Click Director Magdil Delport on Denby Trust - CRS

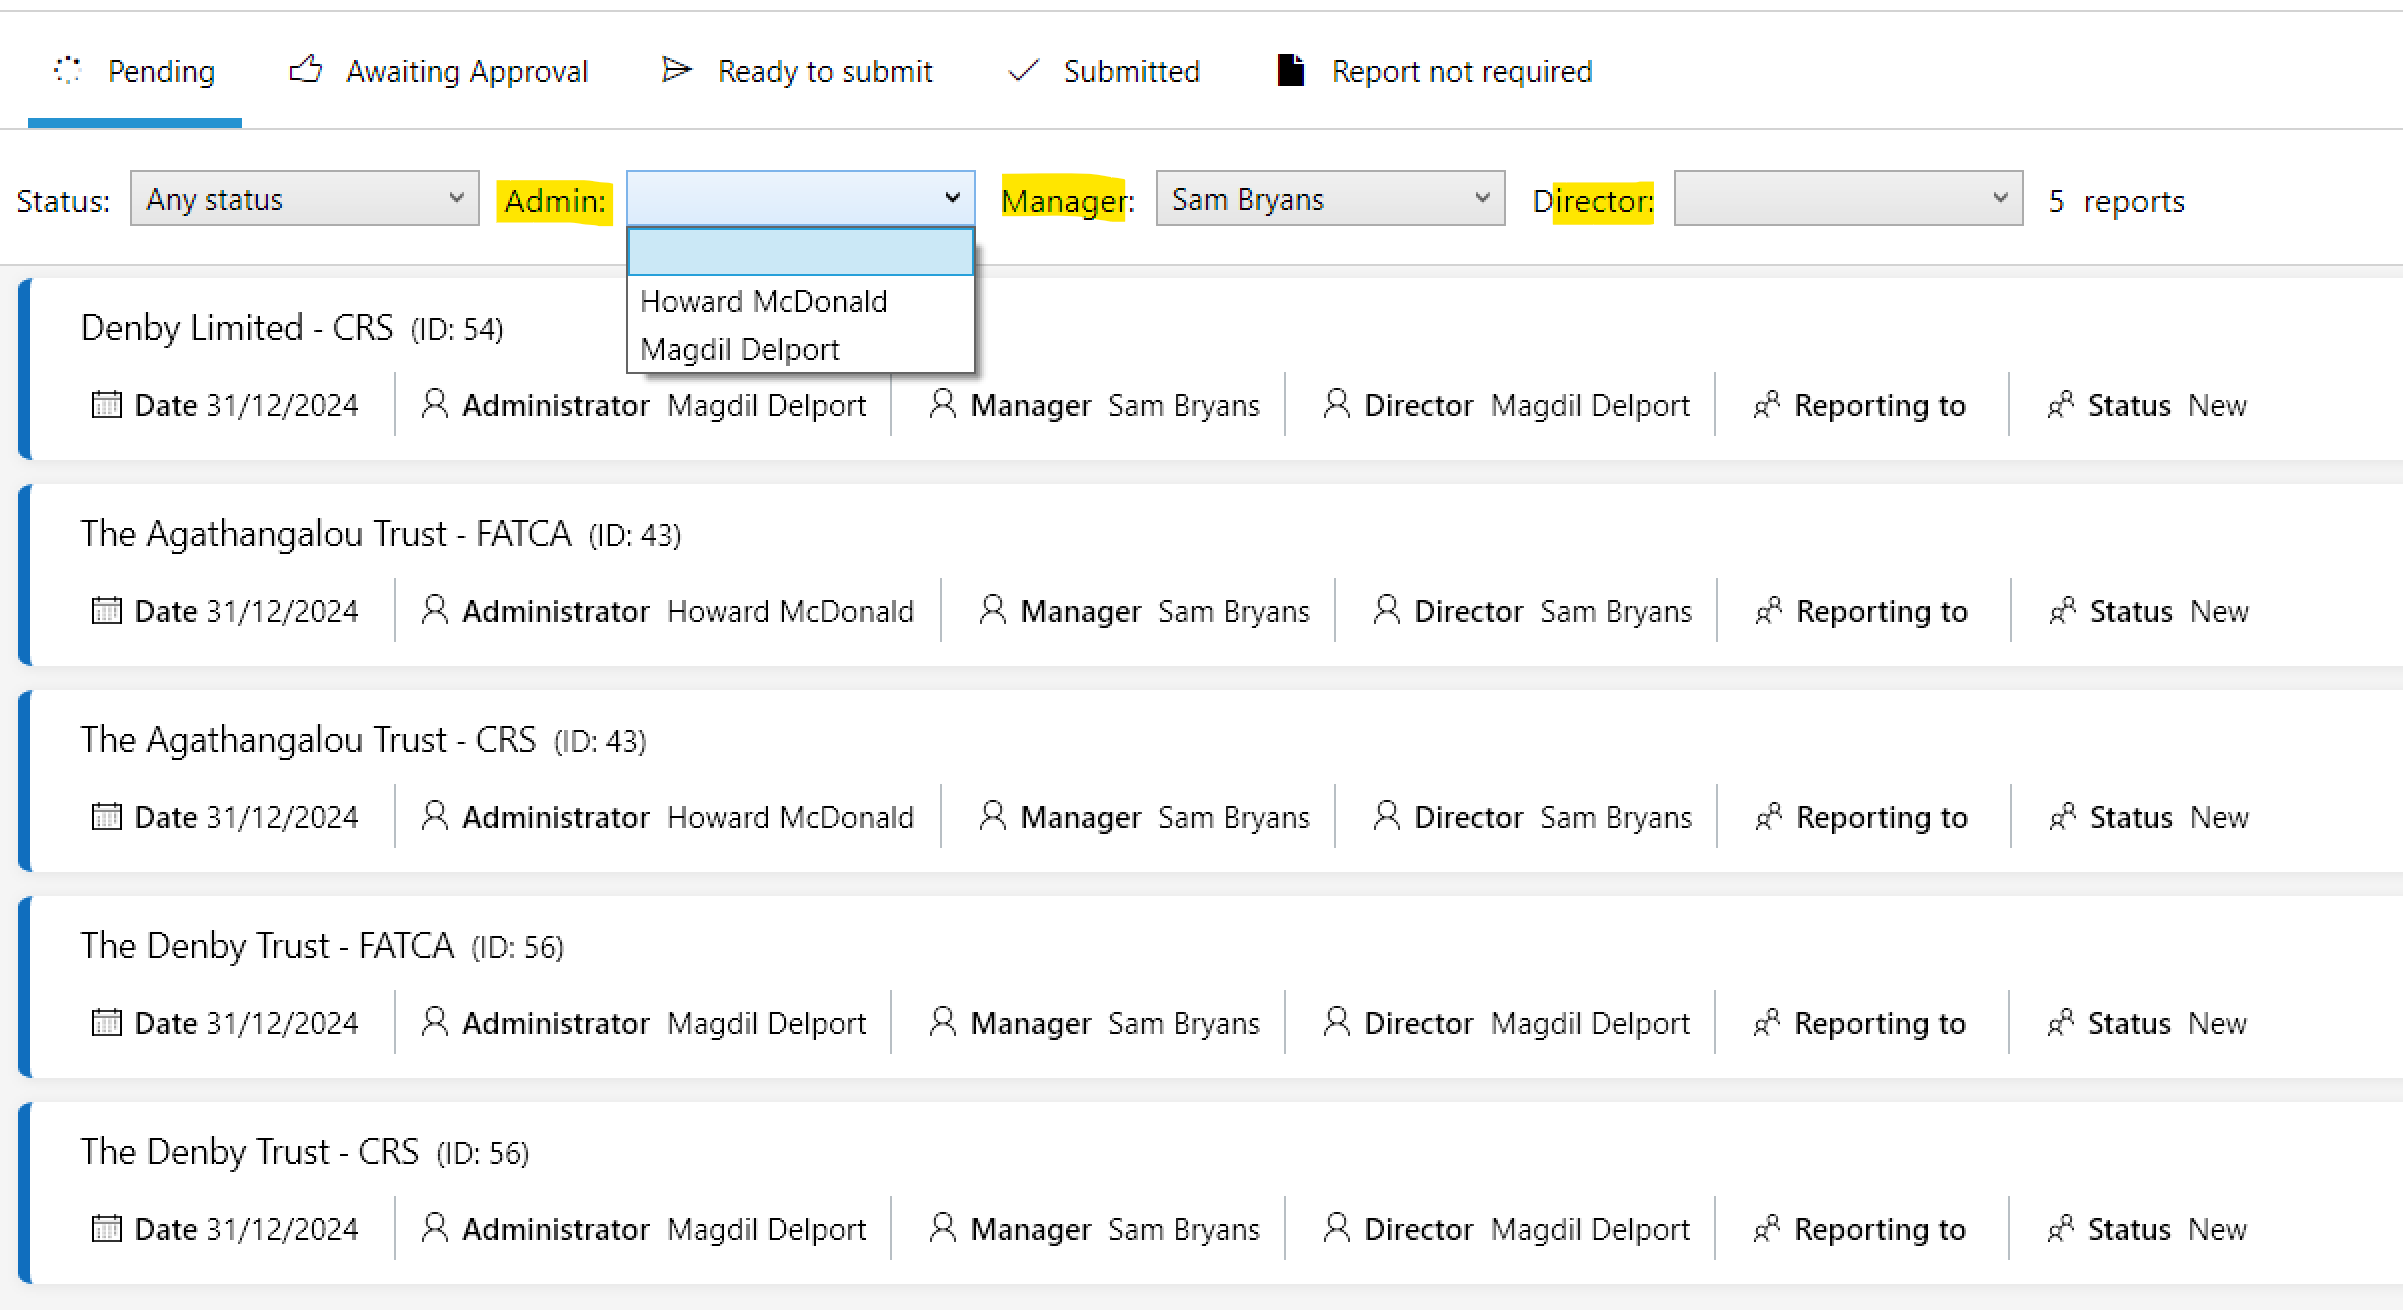[x=1527, y=1229]
